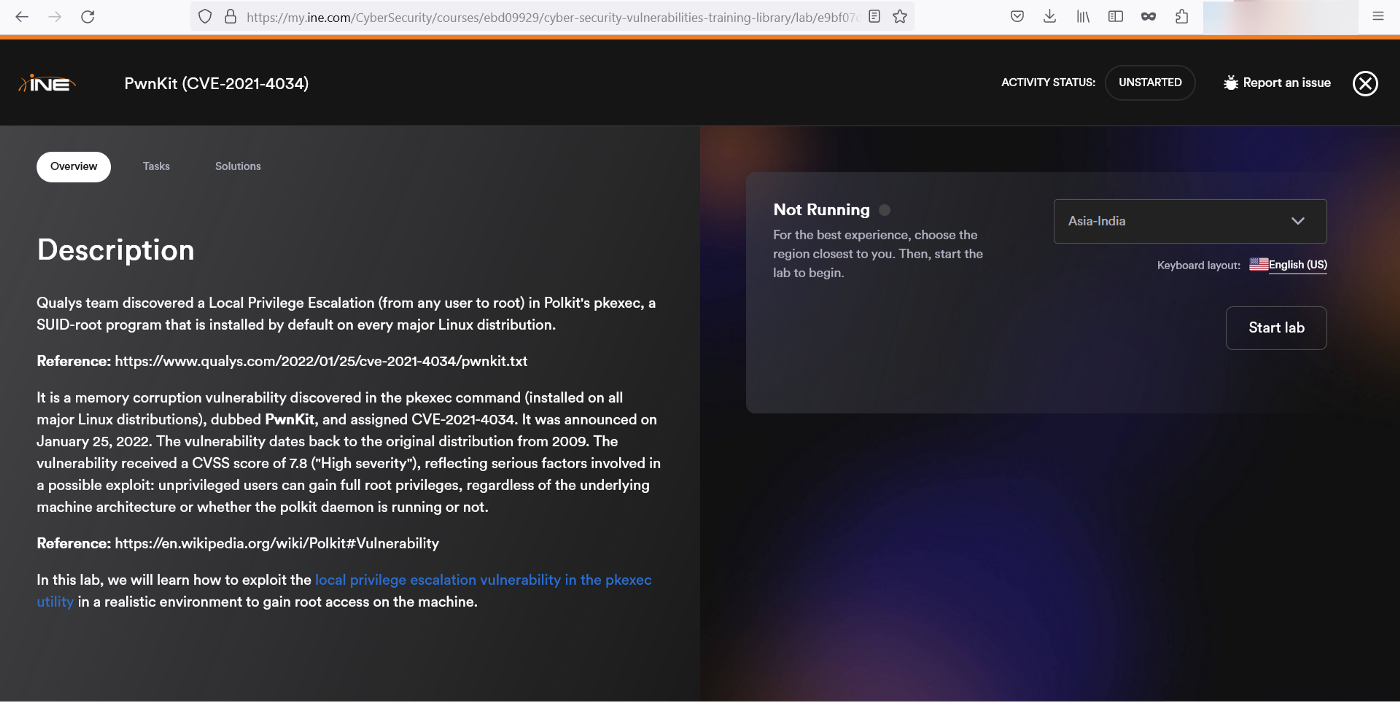Image resolution: width=1400 pixels, height=702 pixels.
Task: Close the lab with the X icon
Action: click(x=1365, y=84)
